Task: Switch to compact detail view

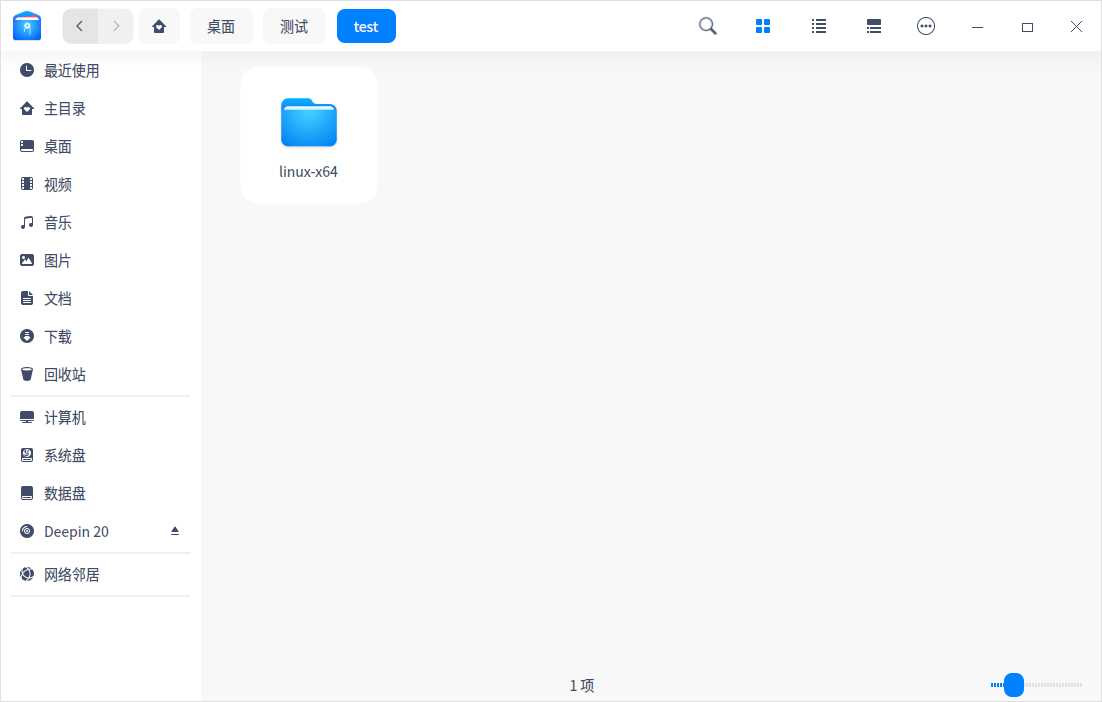Action: tap(874, 26)
